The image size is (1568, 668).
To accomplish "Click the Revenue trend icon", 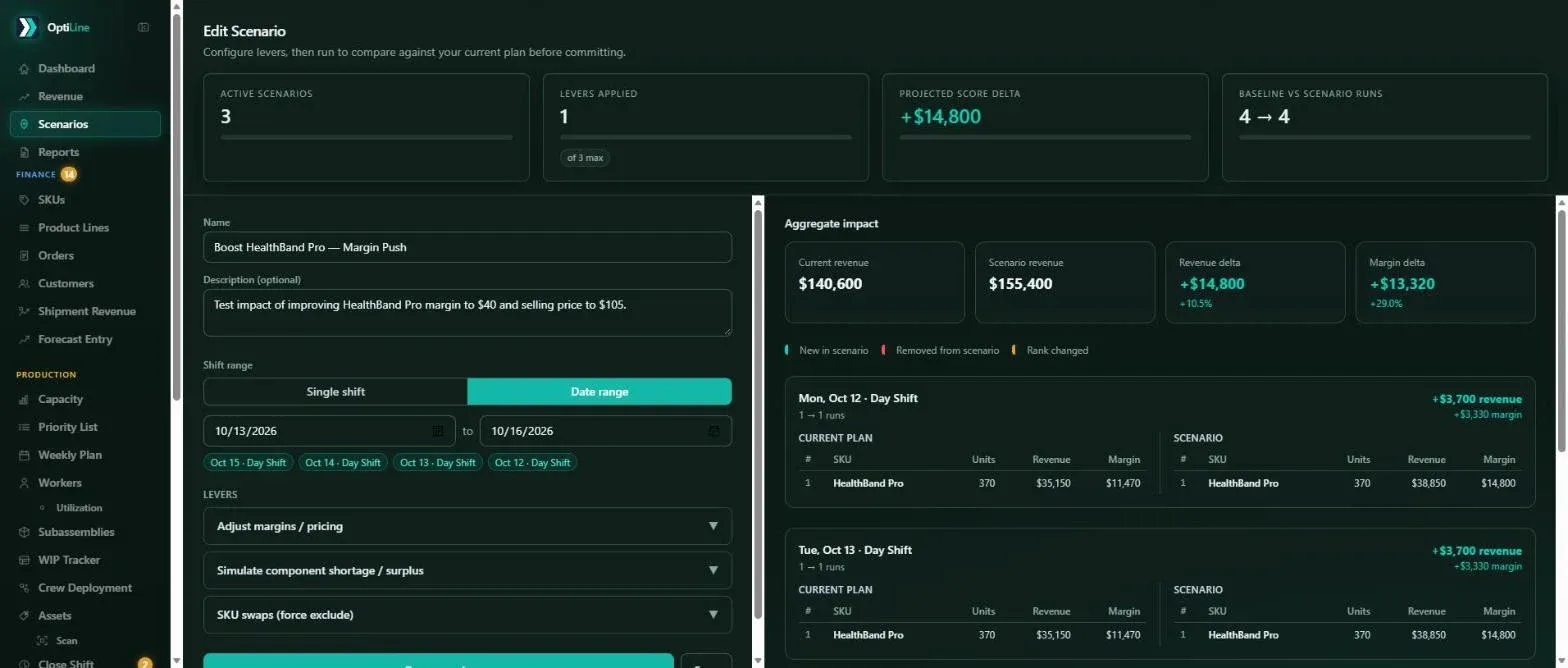I will (24, 97).
